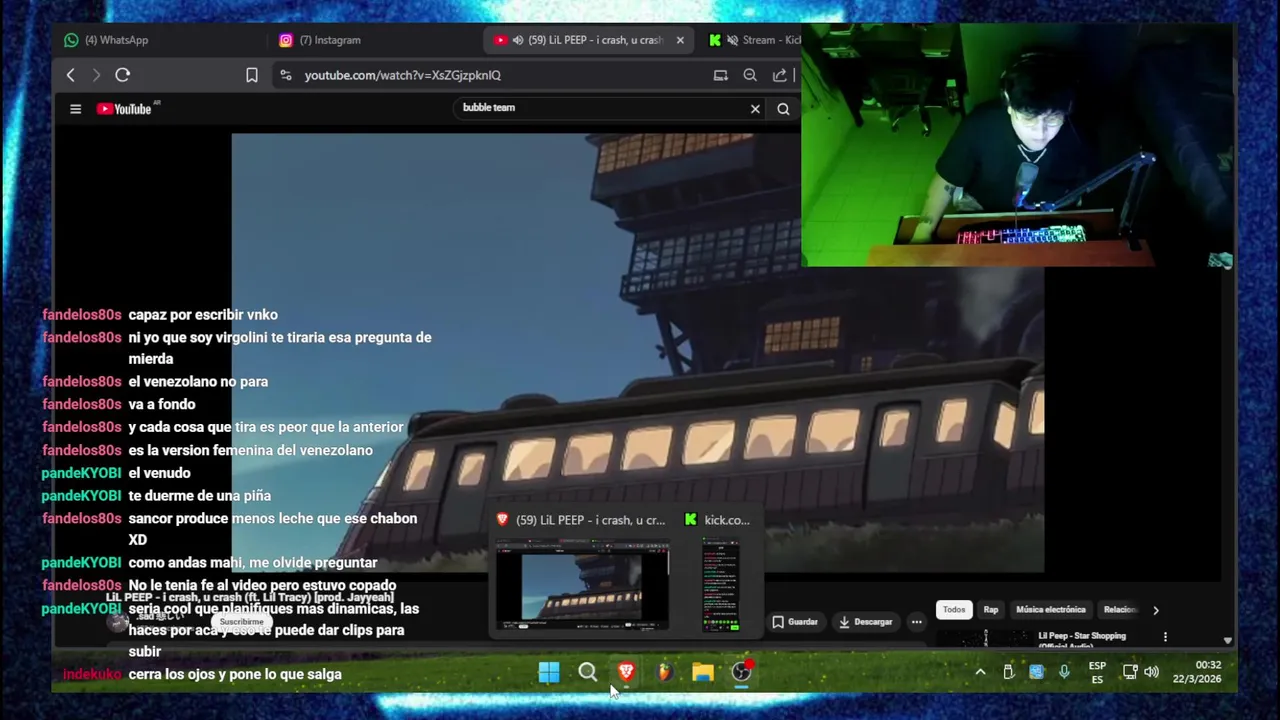Select the Relacionados filter chip
The height and width of the screenshot is (720, 1280).
[x=1120, y=610]
